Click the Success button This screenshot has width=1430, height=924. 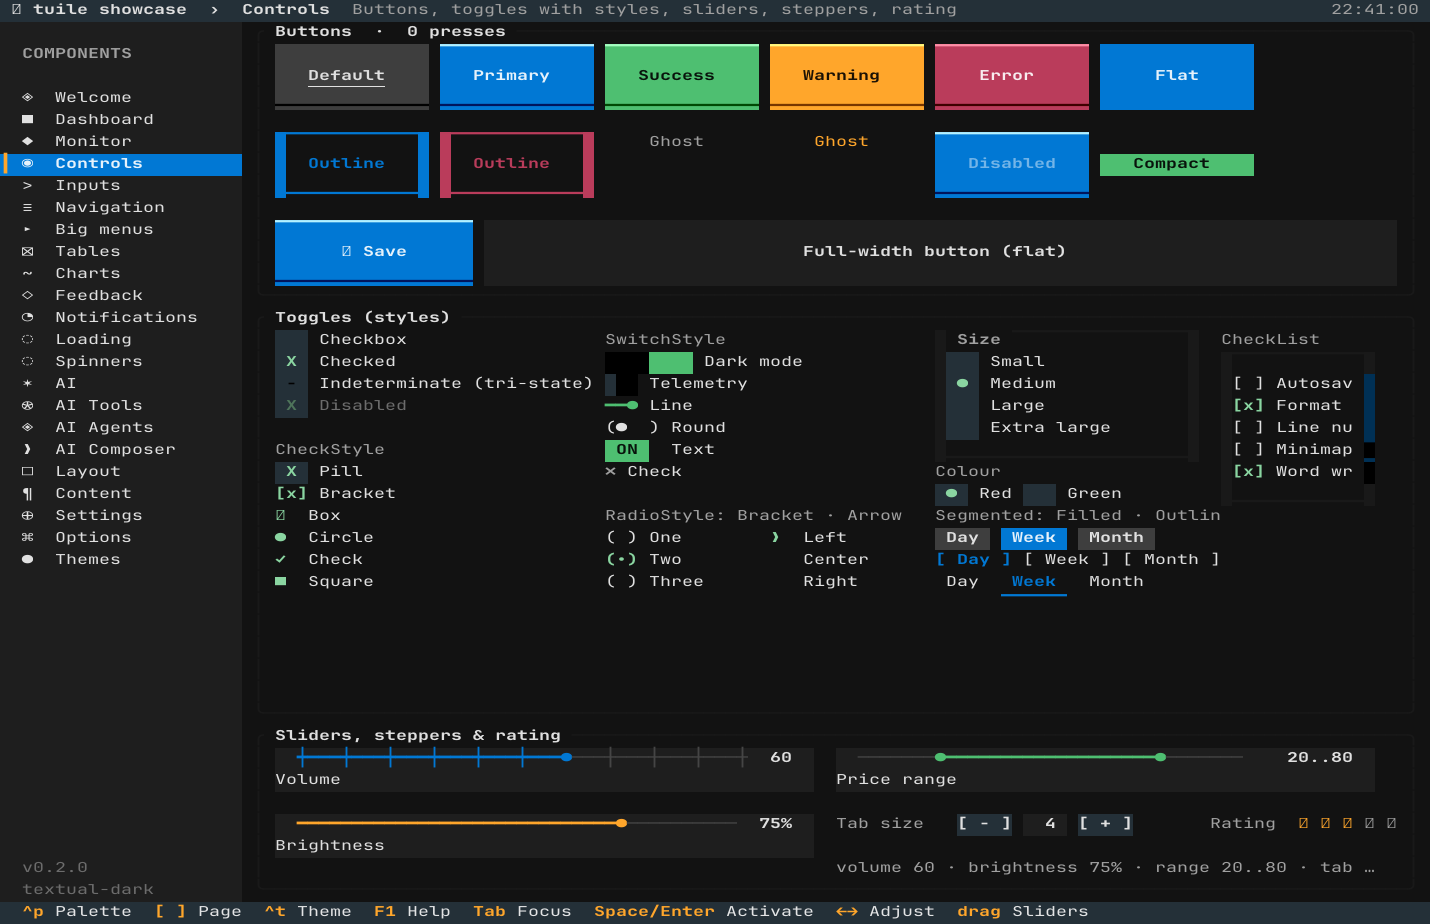[x=682, y=76]
